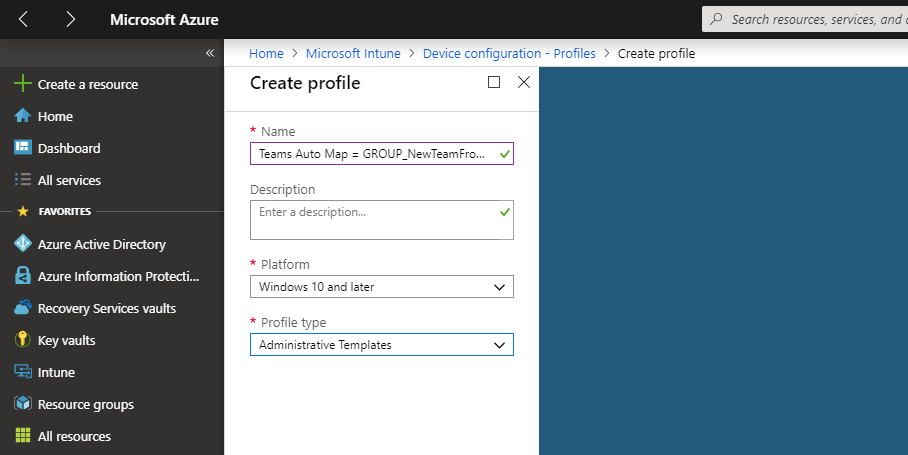Go to Microsoft Intune breadcrumb link
908x455 pixels.
353,53
